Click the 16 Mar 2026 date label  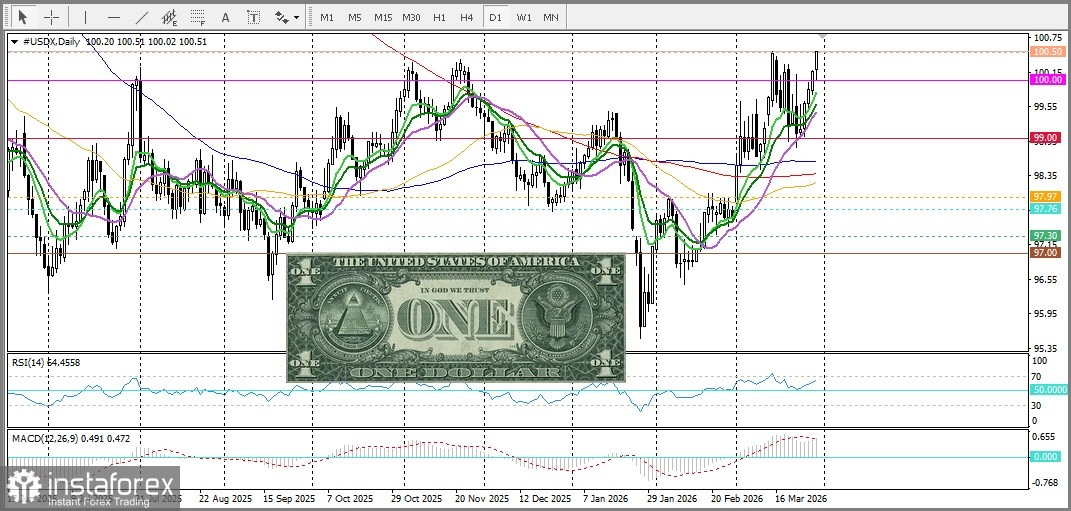(x=801, y=499)
